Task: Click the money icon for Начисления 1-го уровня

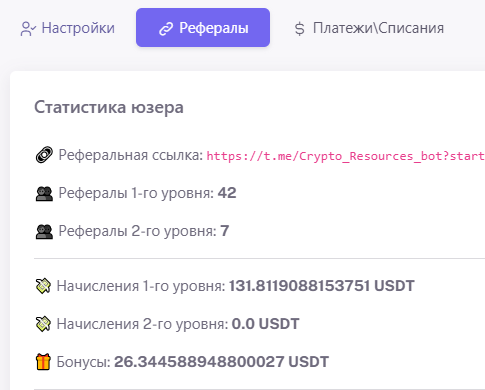Action: click(x=43, y=286)
